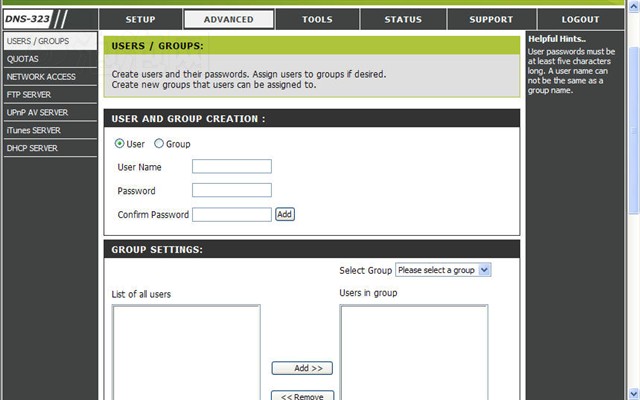Screen dimensions: 640x400
Task: Open the Select Group dropdown
Action: click(443, 270)
